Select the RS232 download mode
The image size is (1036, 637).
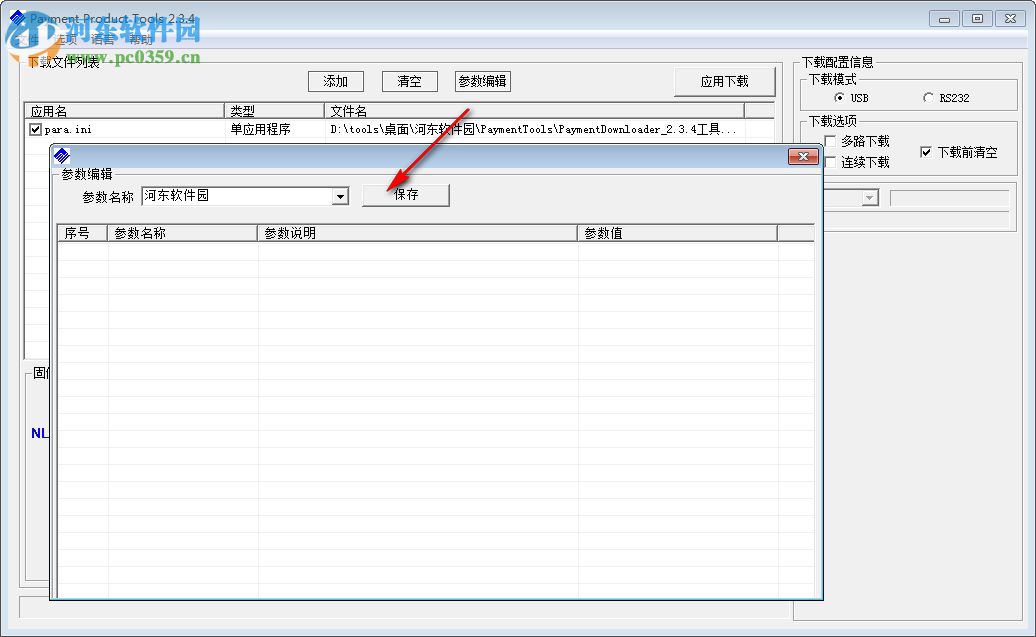(929, 98)
